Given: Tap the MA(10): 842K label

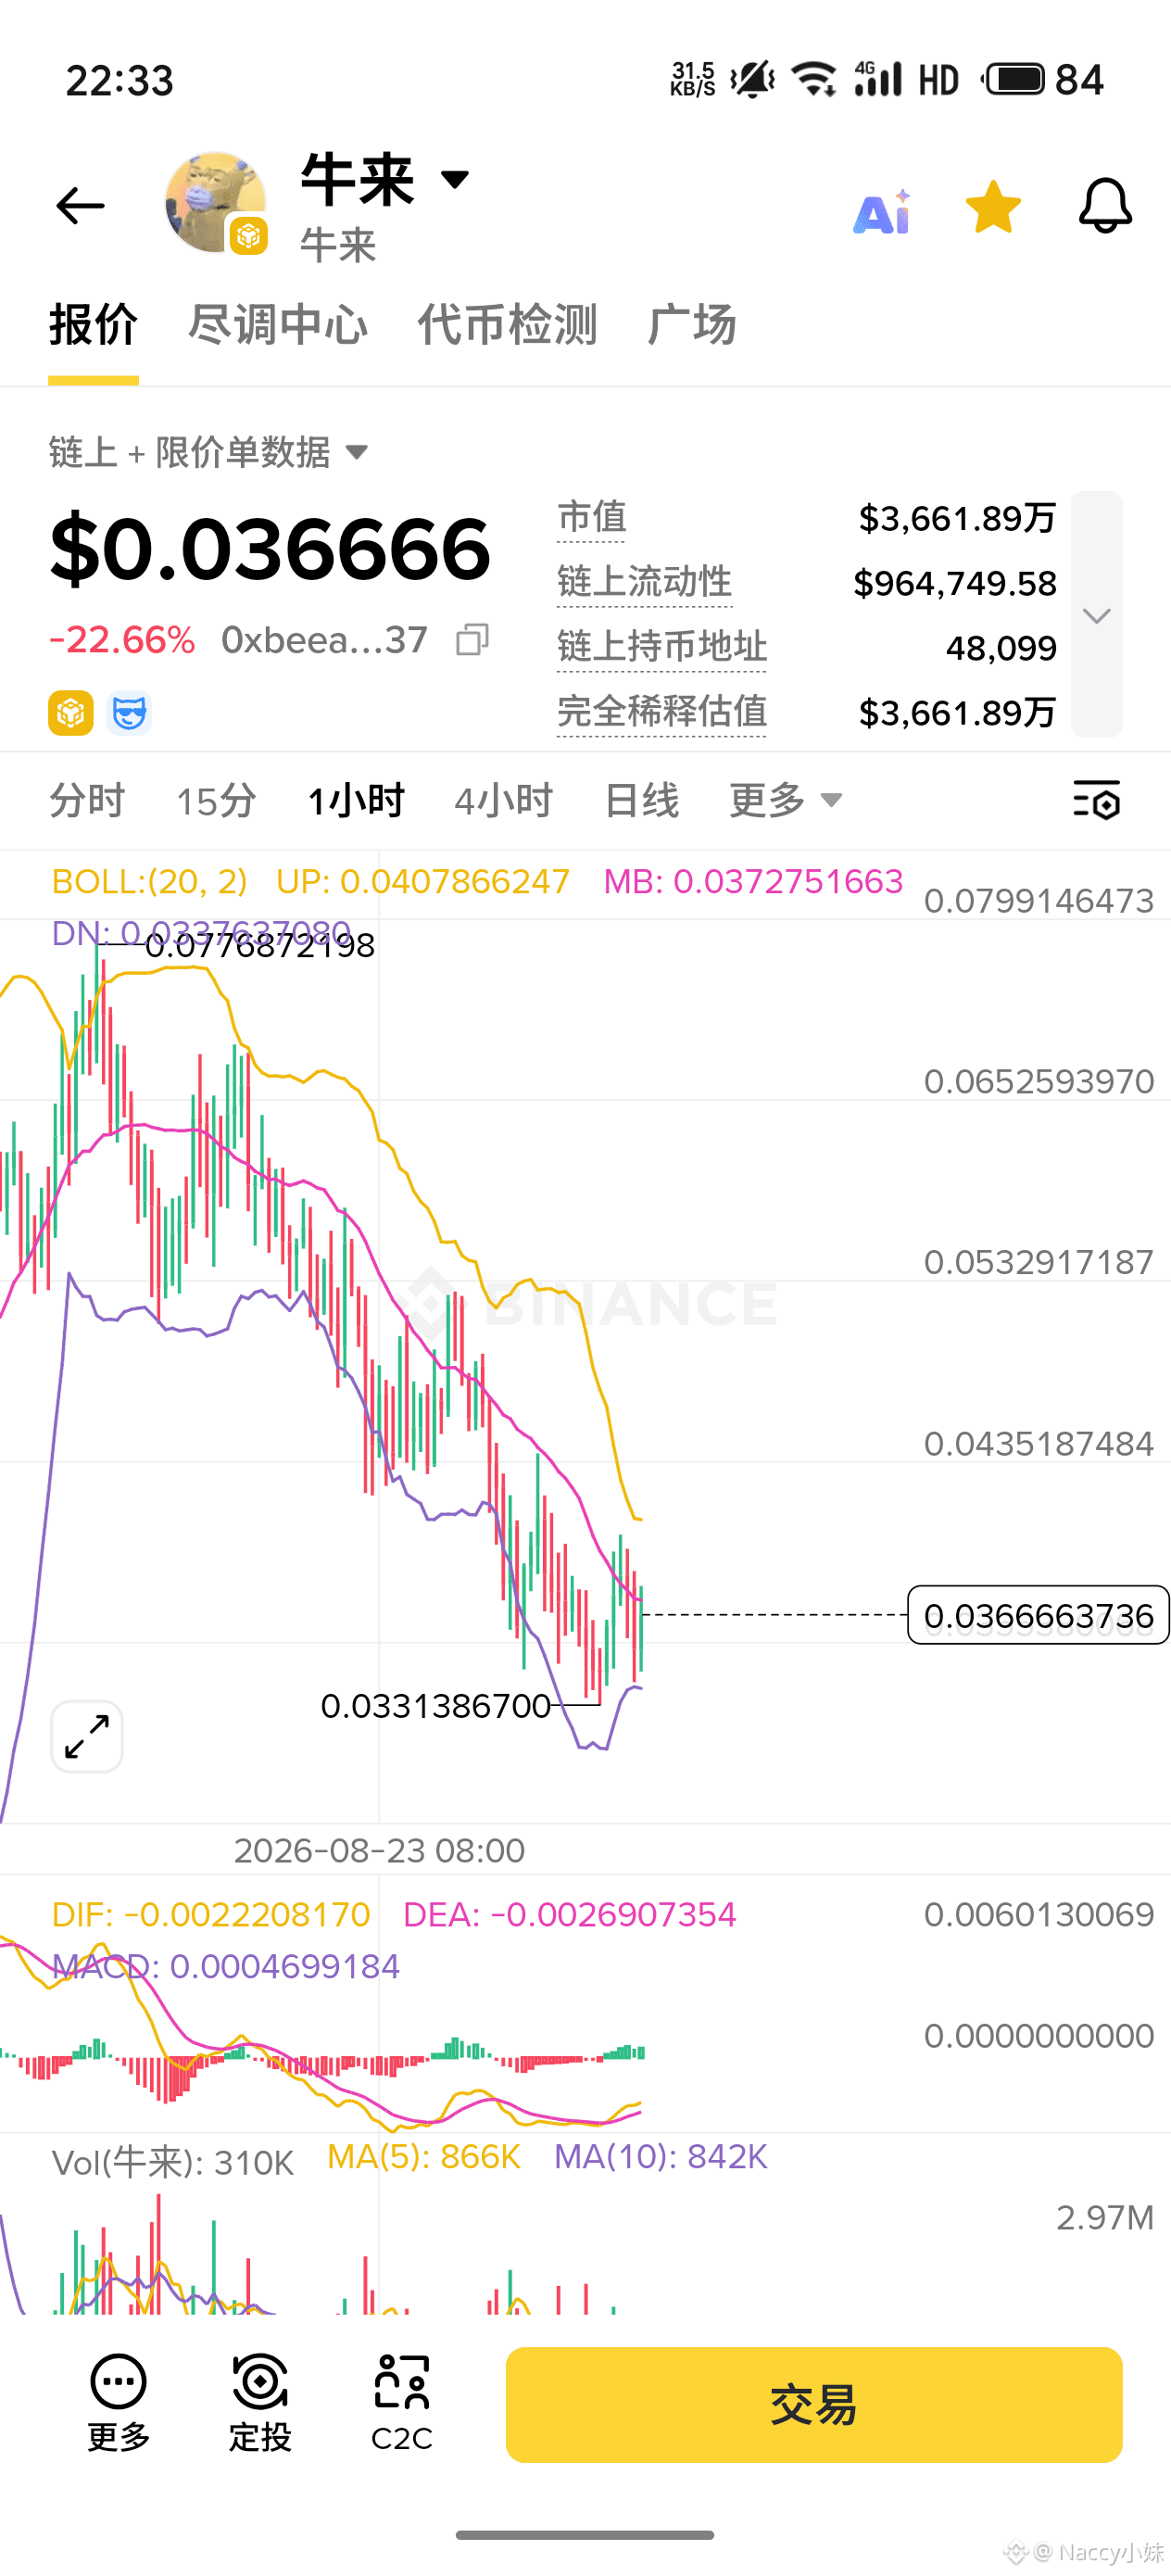Looking at the screenshot, I should (x=661, y=2156).
